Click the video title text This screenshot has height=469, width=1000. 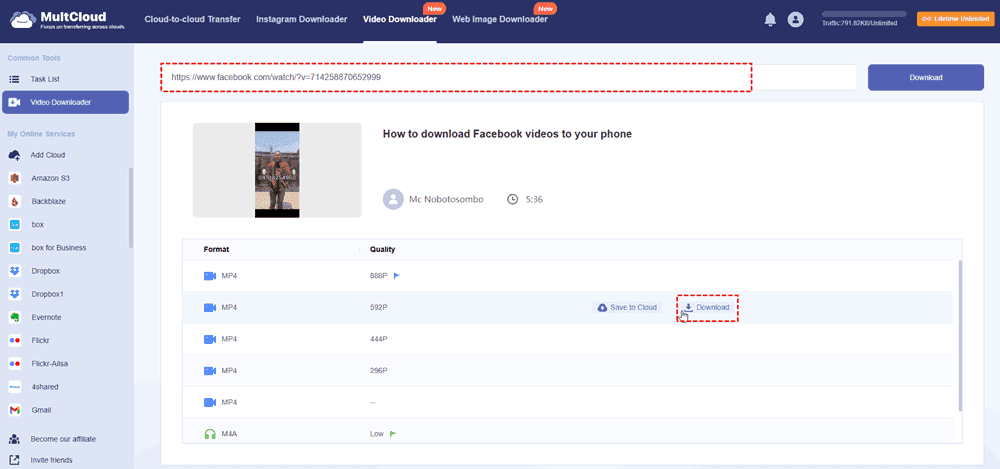click(x=507, y=134)
